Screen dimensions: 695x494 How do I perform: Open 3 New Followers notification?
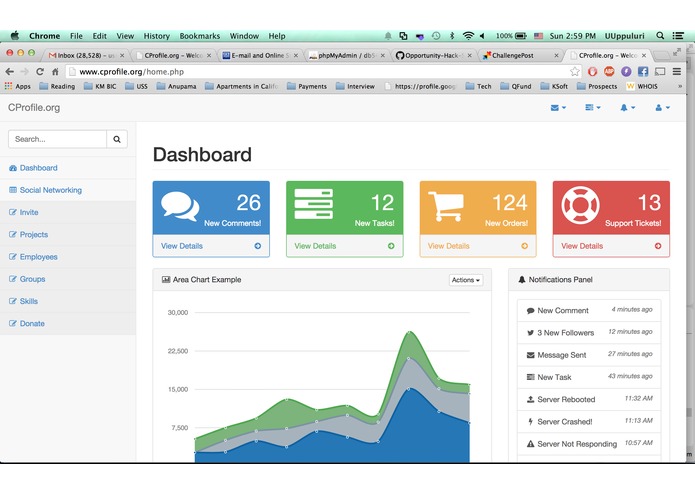[589, 333]
